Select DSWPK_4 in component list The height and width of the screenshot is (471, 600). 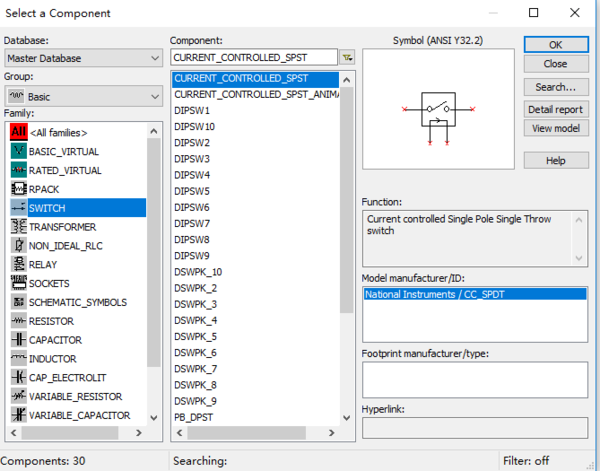pos(256,320)
